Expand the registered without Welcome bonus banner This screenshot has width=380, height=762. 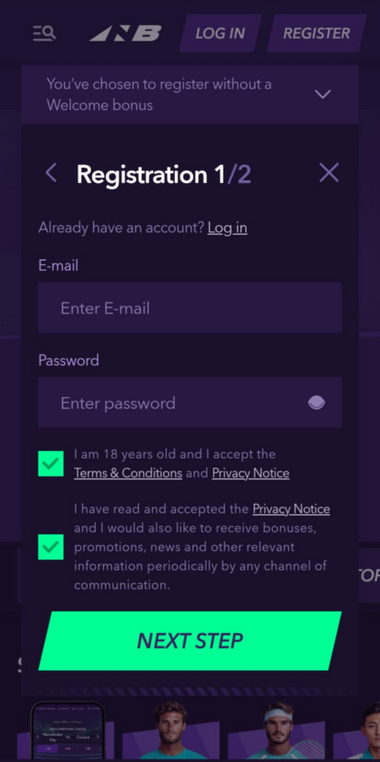click(190, 94)
